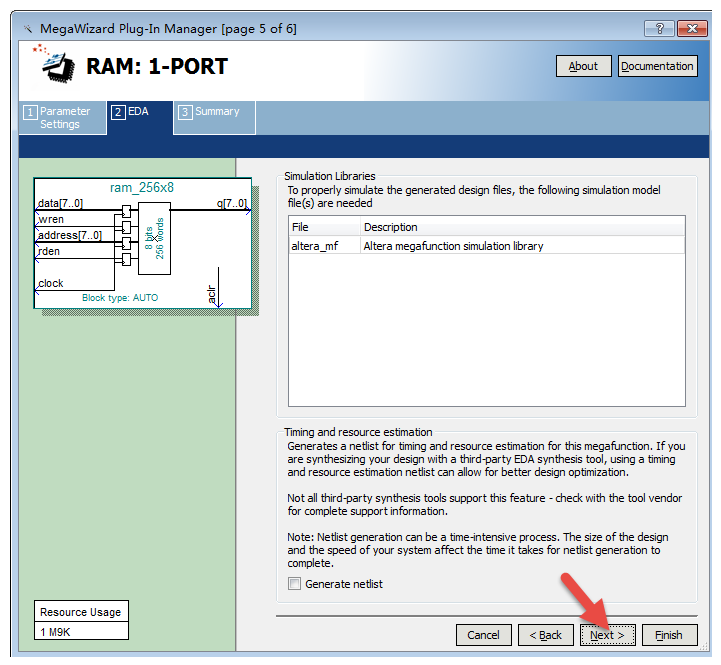Click the 8 bits 256 words memory block
Image resolution: width=721 pixels, height=665 pixels.
(x=154, y=239)
